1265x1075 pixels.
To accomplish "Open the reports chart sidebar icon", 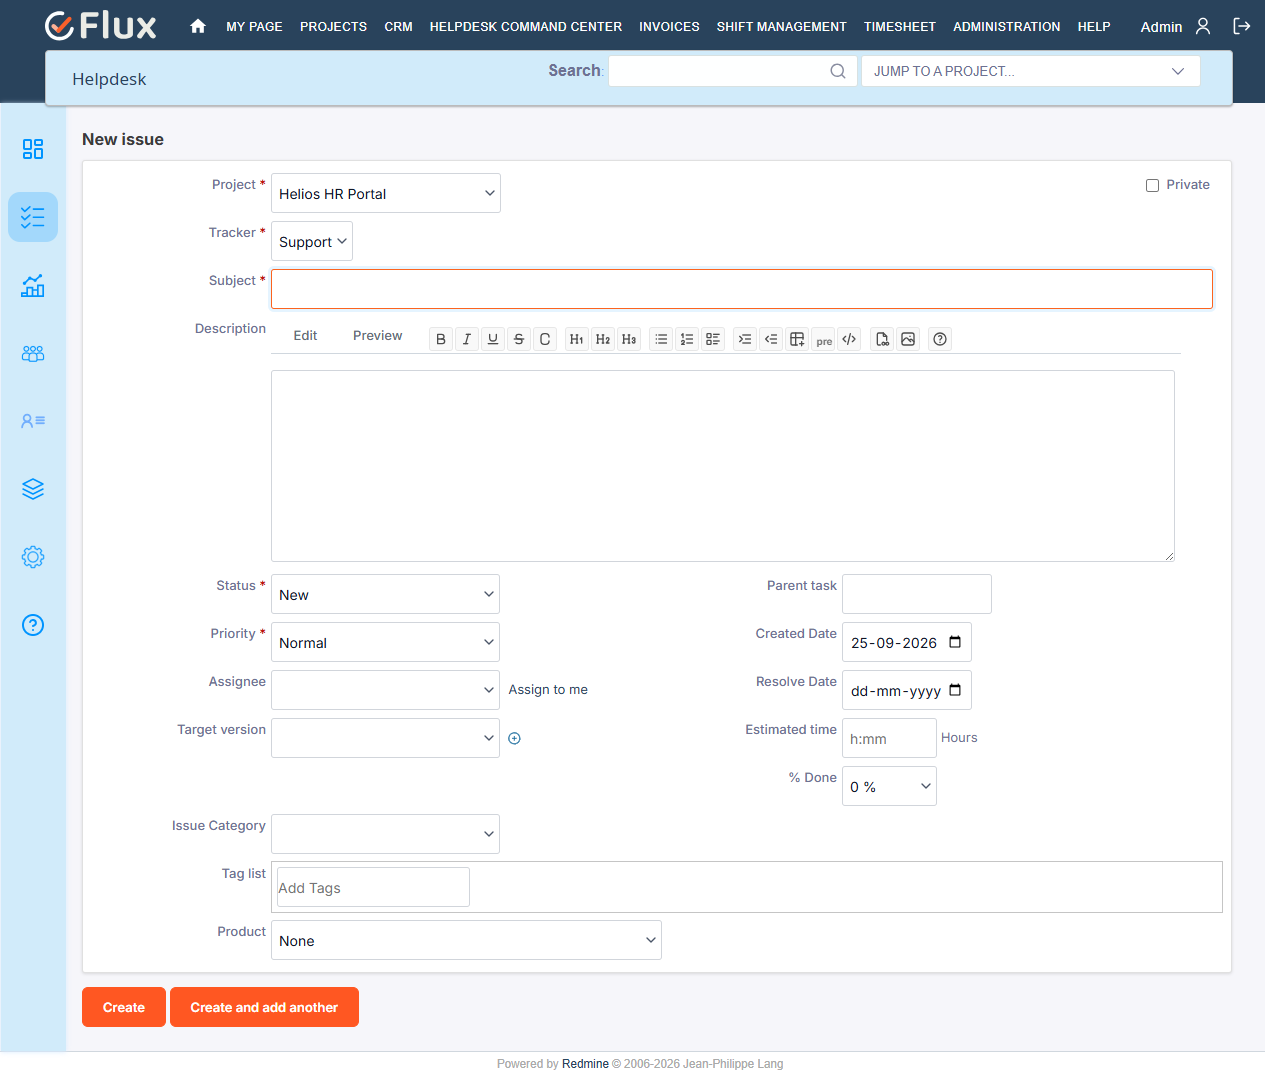I will [33, 285].
